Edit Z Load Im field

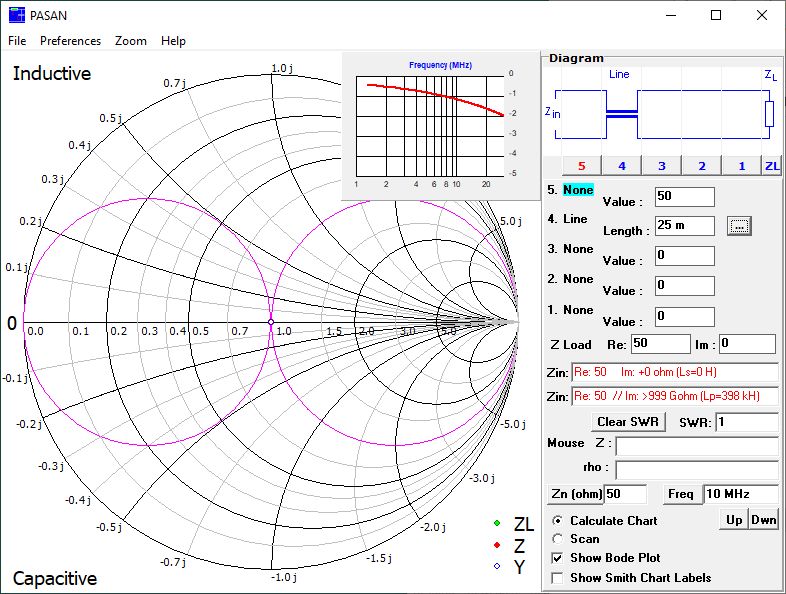[747, 344]
